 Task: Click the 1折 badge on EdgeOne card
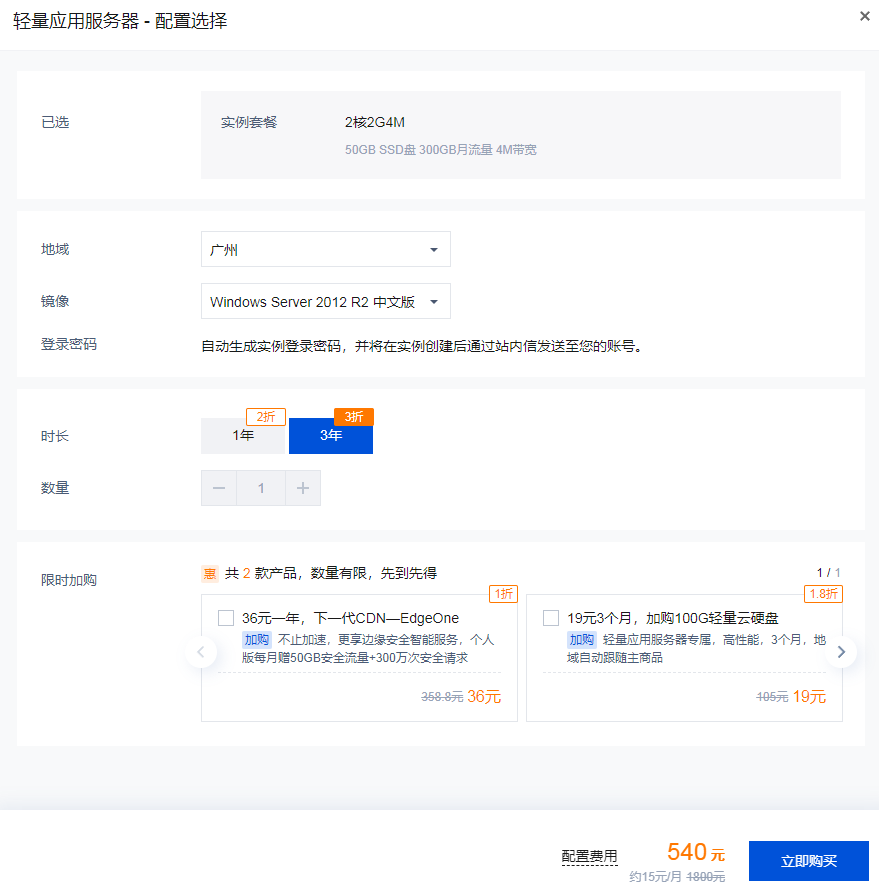pos(504,594)
